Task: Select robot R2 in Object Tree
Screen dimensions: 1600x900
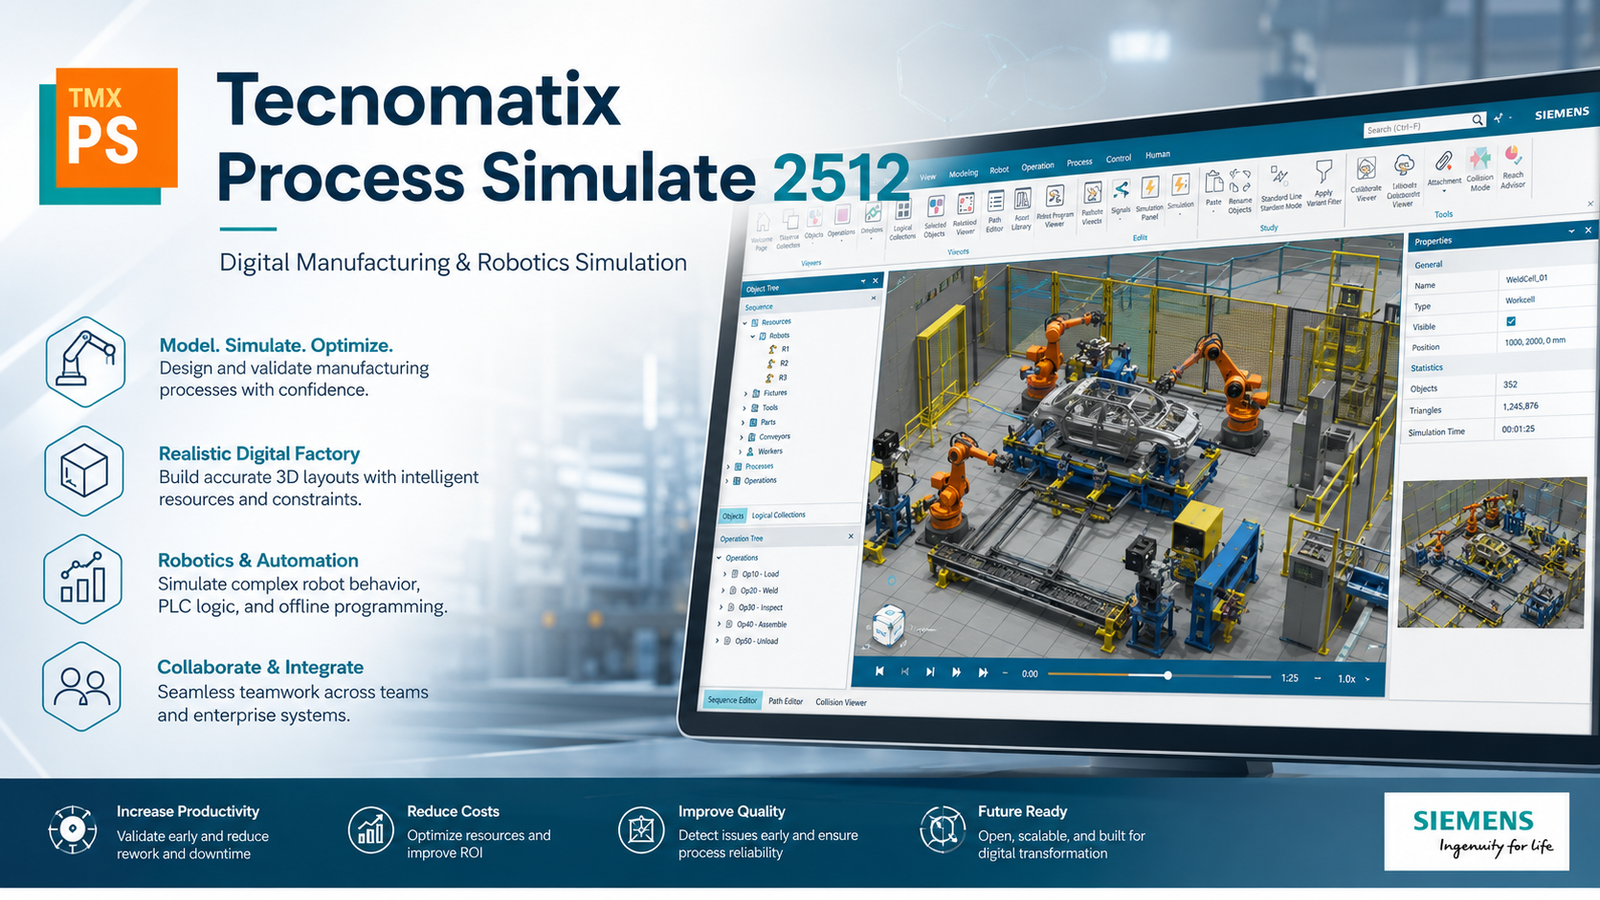Action: [x=779, y=363]
